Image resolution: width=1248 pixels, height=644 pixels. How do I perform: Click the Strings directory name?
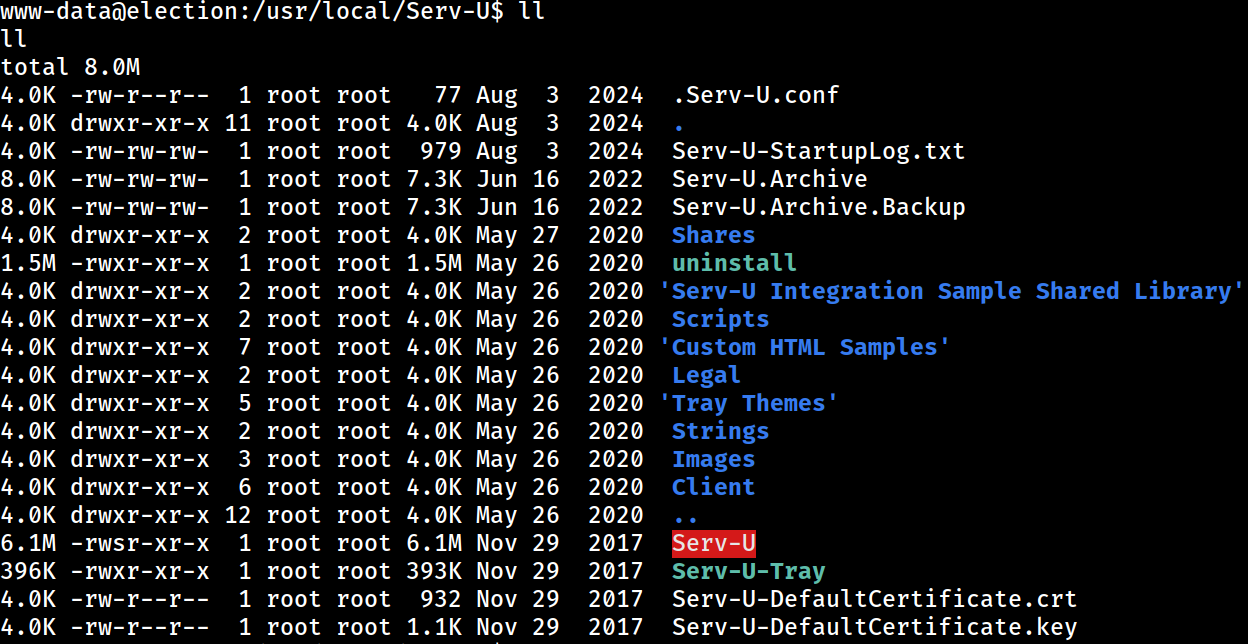click(x=720, y=431)
